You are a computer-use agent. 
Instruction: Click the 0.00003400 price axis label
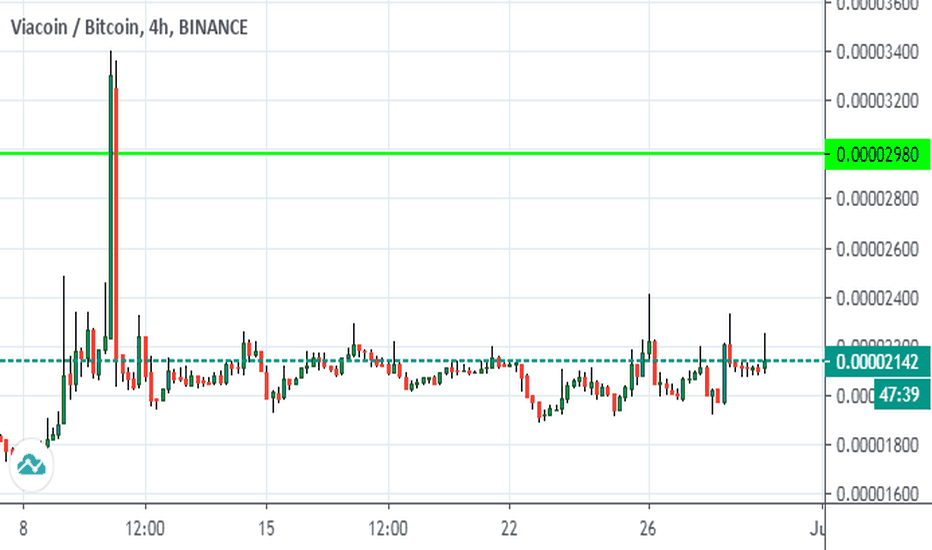tap(877, 52)
